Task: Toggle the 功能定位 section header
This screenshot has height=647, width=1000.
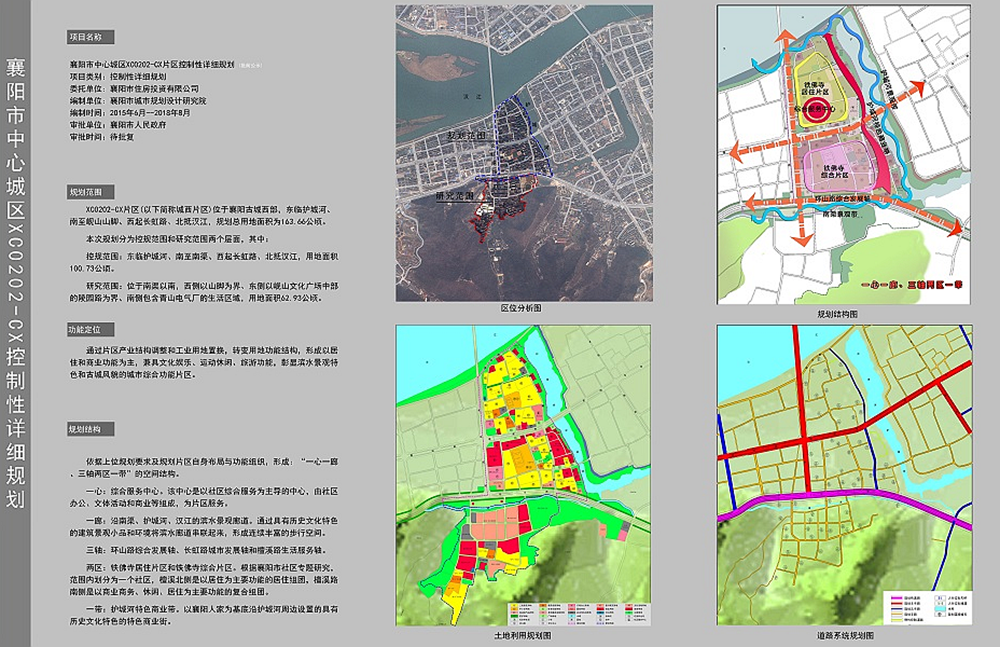Action: pos(92,328)
